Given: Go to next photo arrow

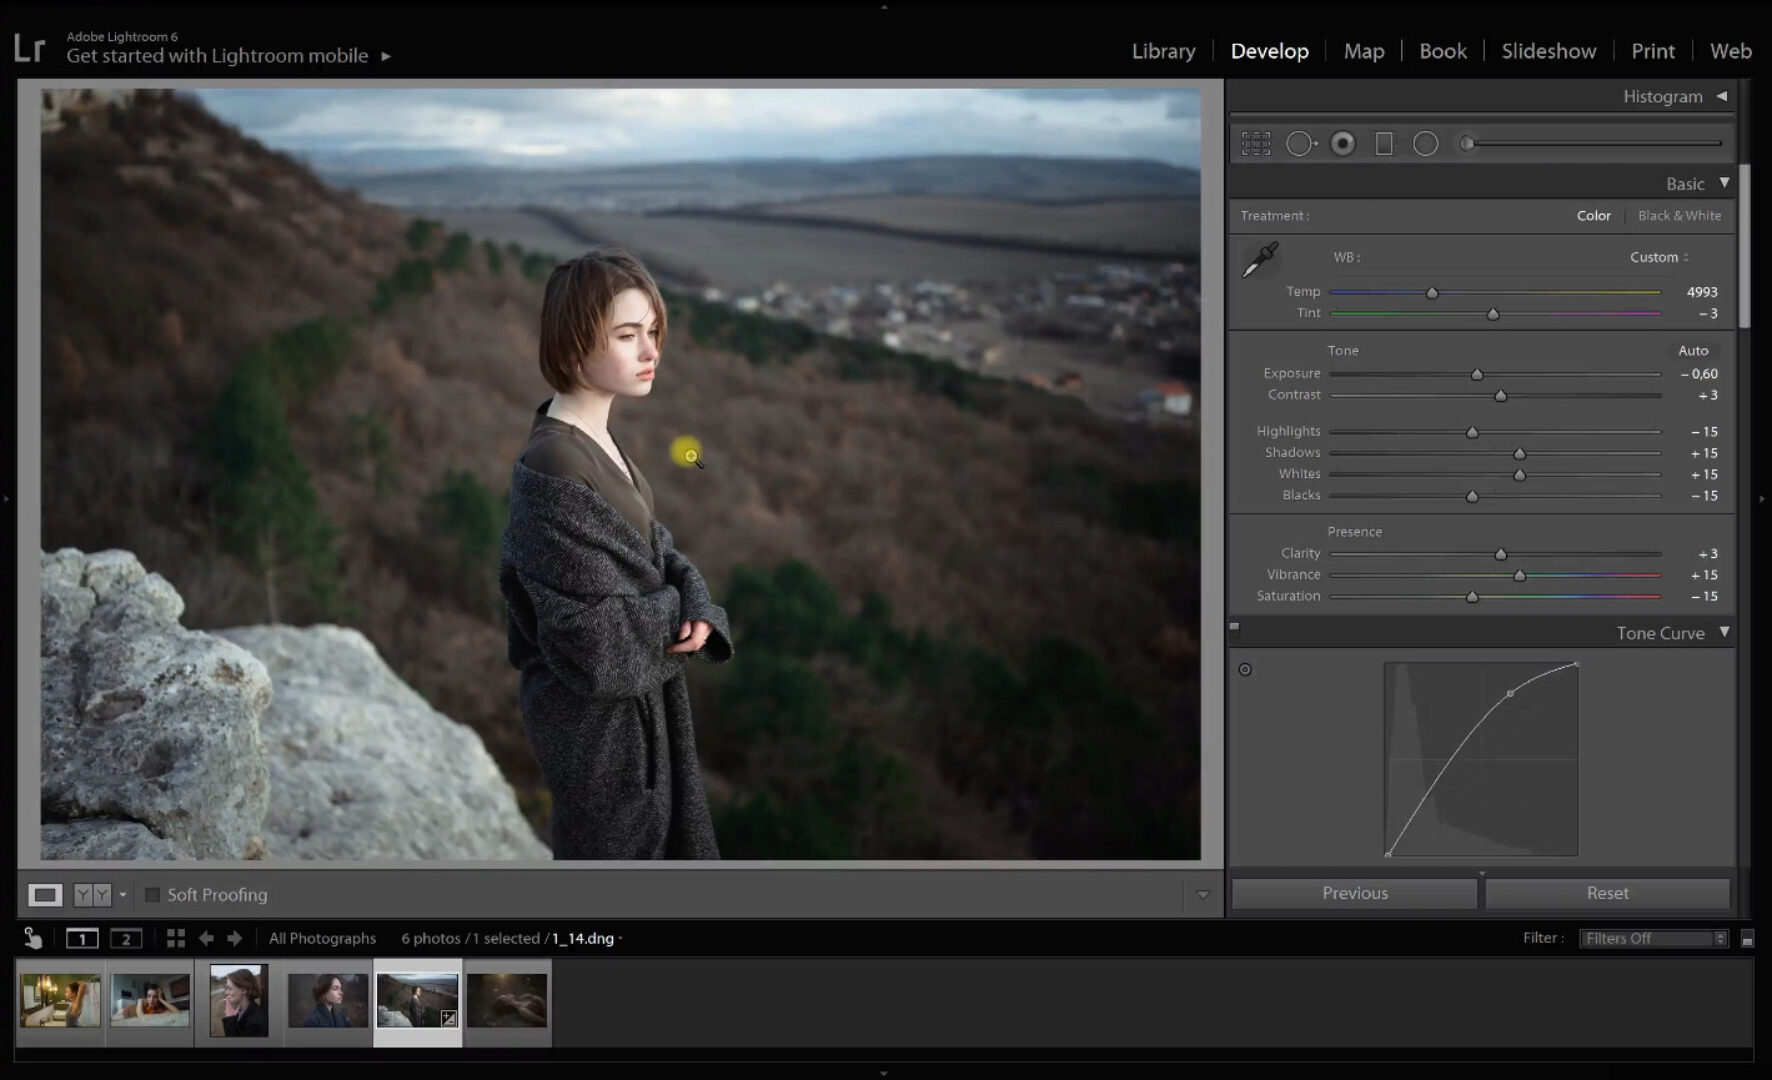Looking at the screenshot, I should coord(235,938).
